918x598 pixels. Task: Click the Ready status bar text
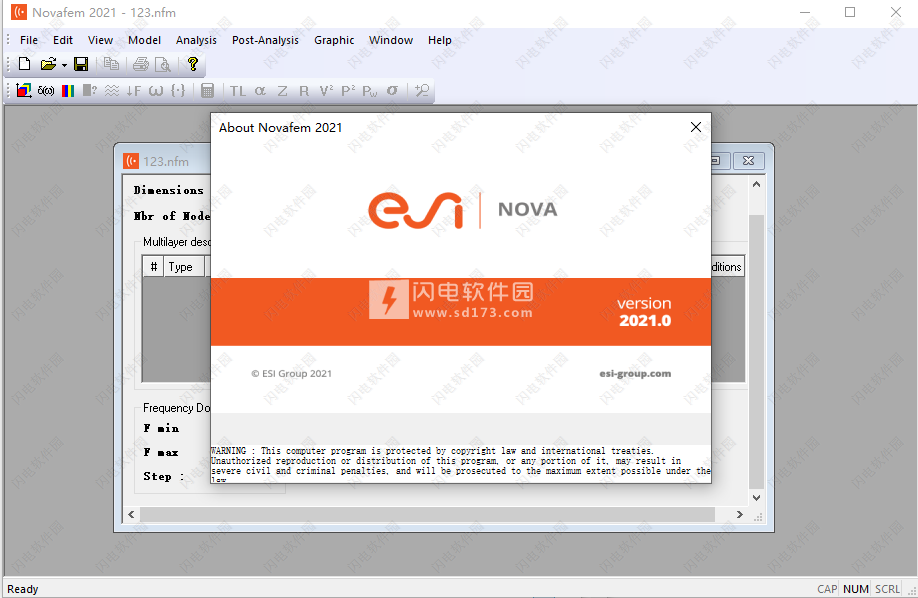coord(23,589)
